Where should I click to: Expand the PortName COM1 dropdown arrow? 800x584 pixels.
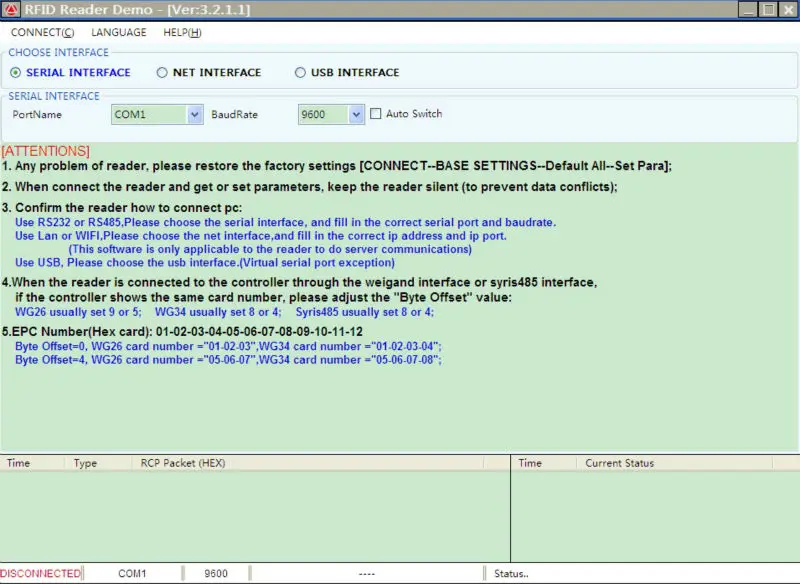pos(194,114)
